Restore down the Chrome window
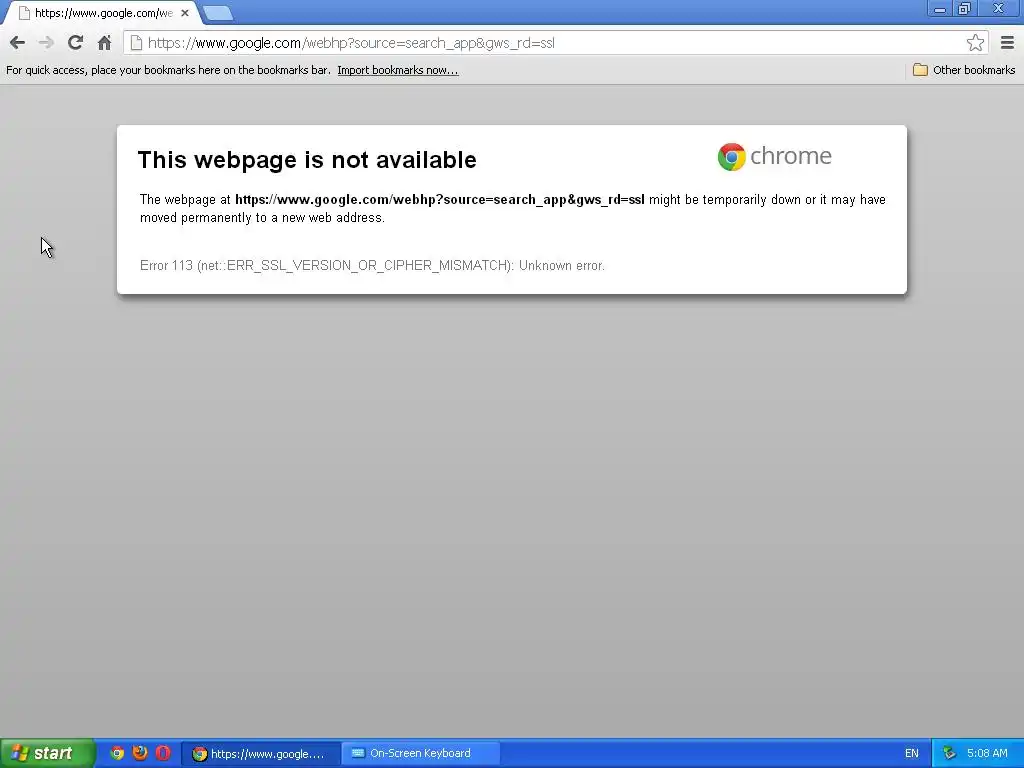This screenshot has width=1024, height=768. (x=965, y=9)
